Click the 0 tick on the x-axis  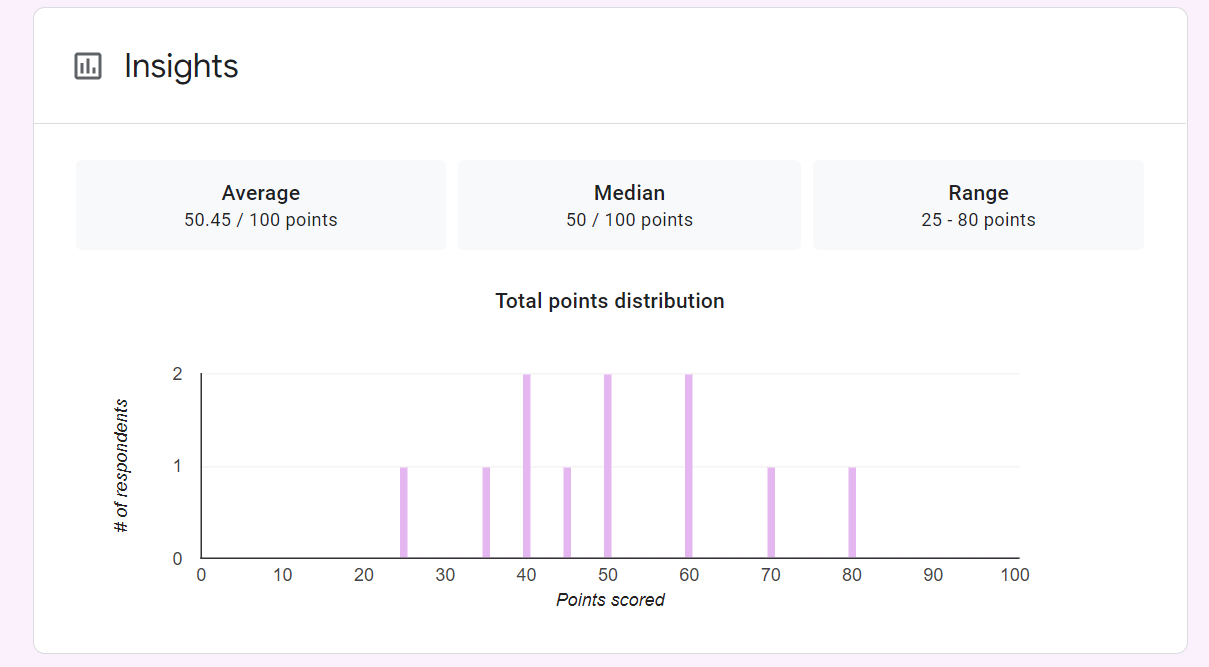(x=201, y=575)
